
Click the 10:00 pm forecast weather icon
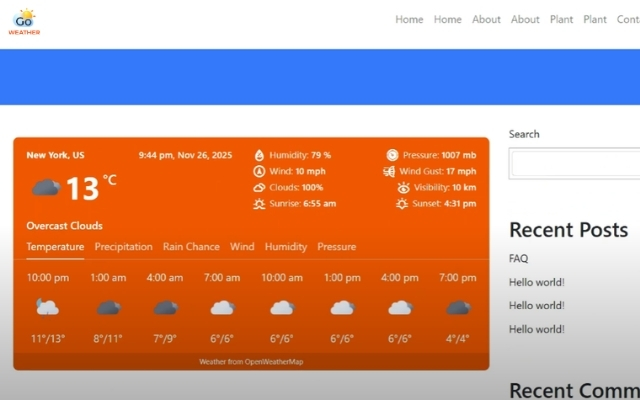pyautogui.click(x=47, y=308)
